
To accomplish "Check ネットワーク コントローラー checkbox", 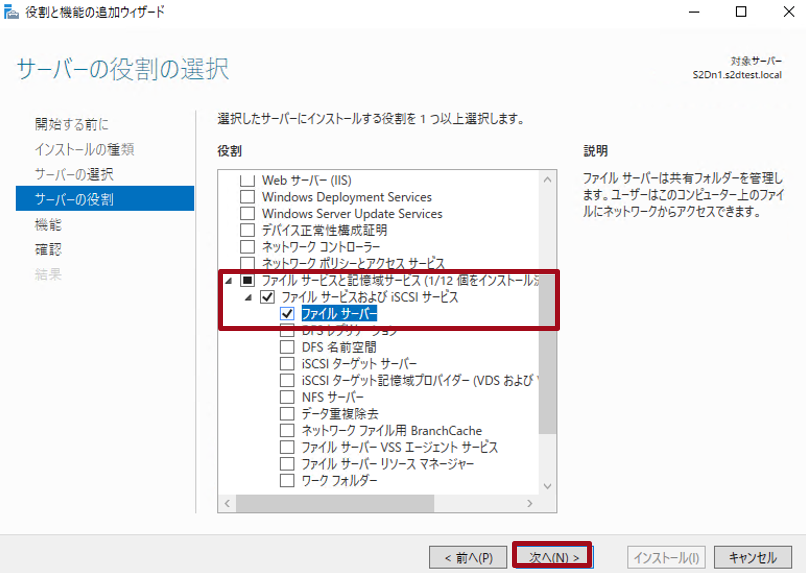I will (x=247, y=247).
